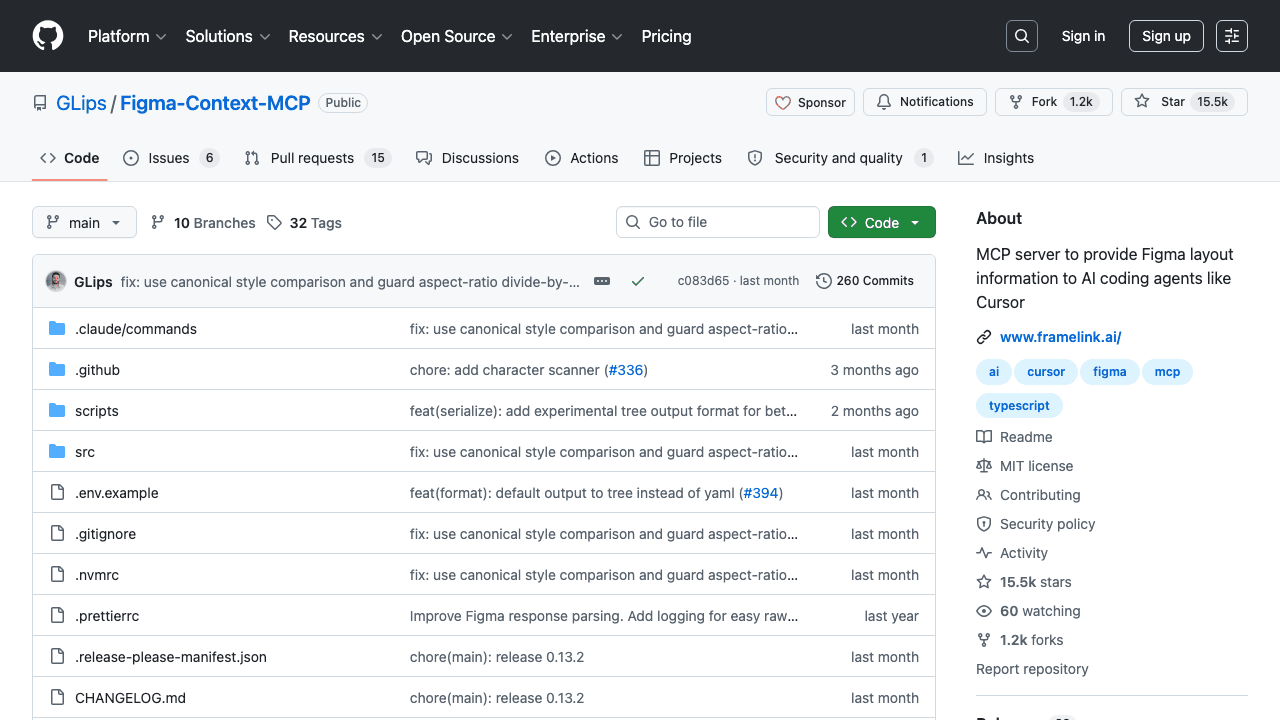Viewport: 1280px width, 720px height.
Task: Open the Contributing link
Action: 1040,495
